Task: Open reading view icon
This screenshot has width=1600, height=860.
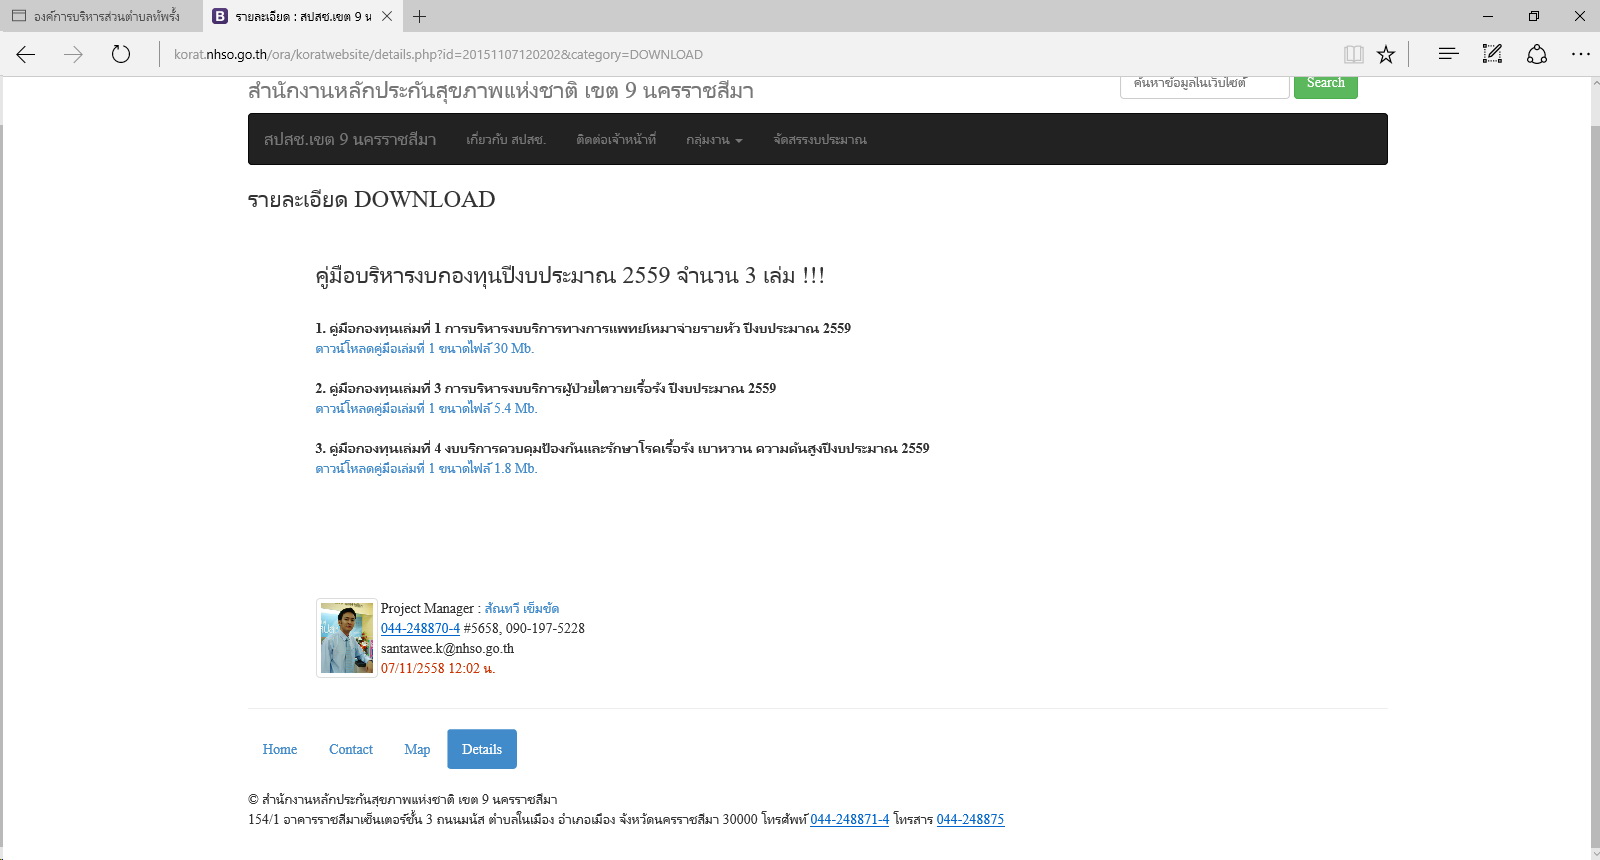Action: tap(1354, 54)
